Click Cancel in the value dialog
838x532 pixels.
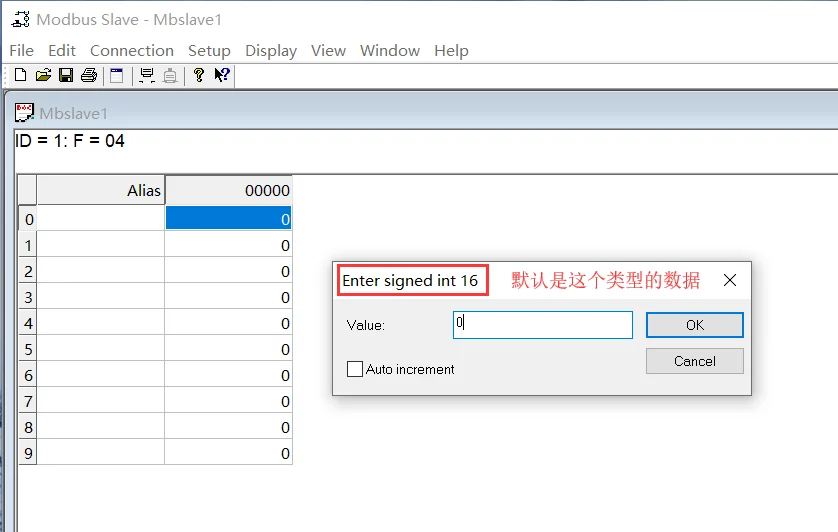(x=694, y=361)
